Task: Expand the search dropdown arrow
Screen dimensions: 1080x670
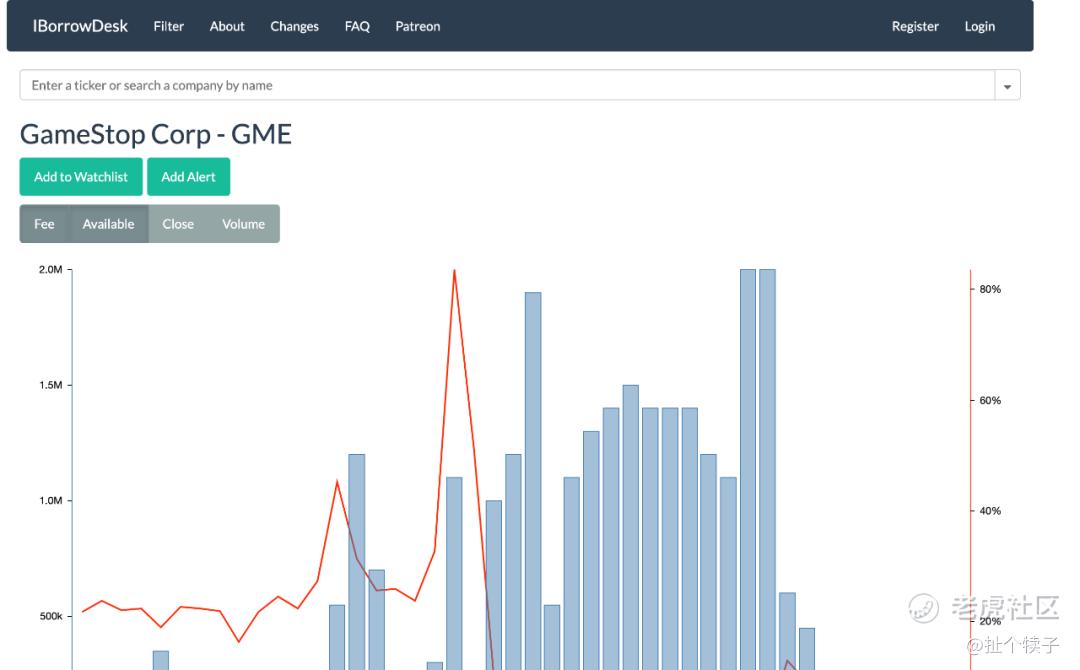Action: click(1007, 86)
